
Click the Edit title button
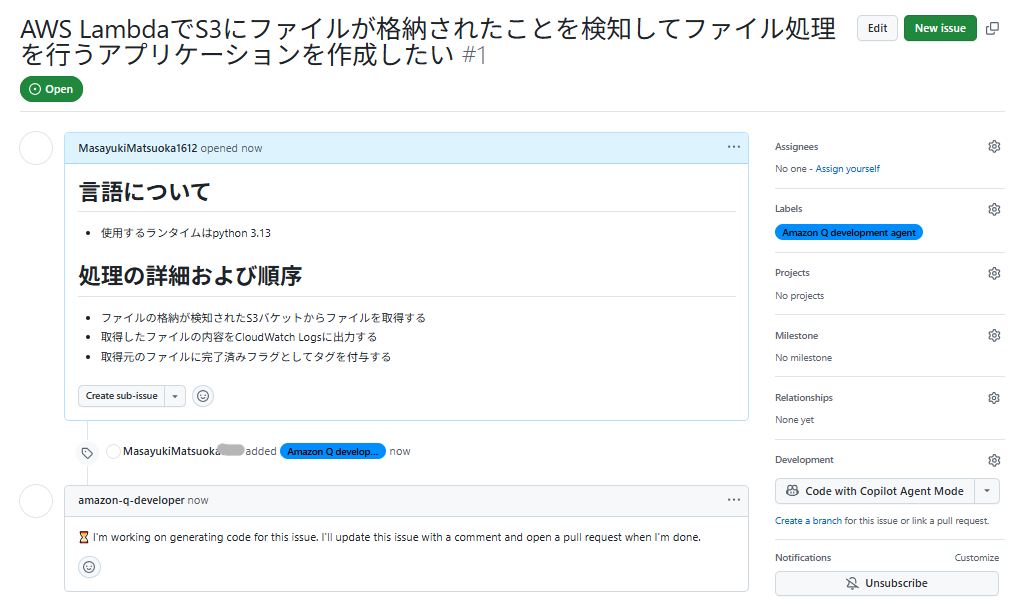tap(877, 28)
